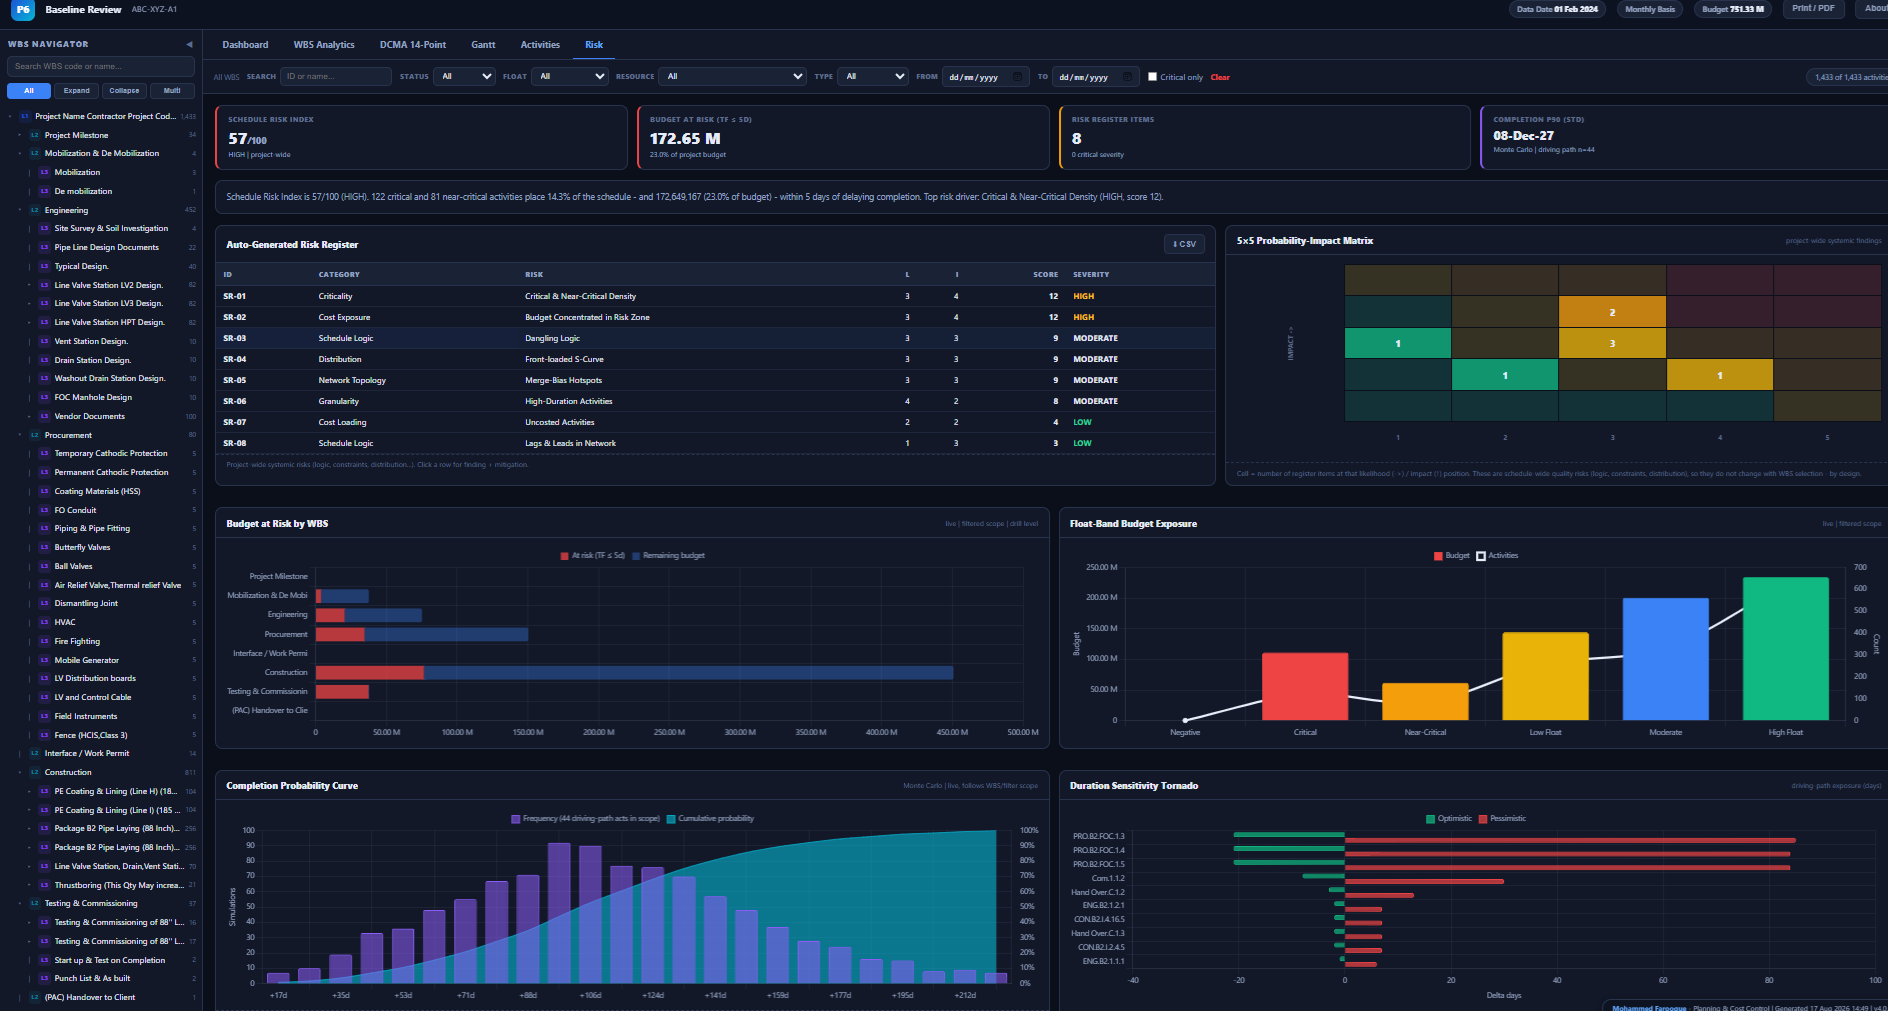Click the P6 app logo
Viewport: 1888px width, 1011px height.
click(x=23, y=10)
